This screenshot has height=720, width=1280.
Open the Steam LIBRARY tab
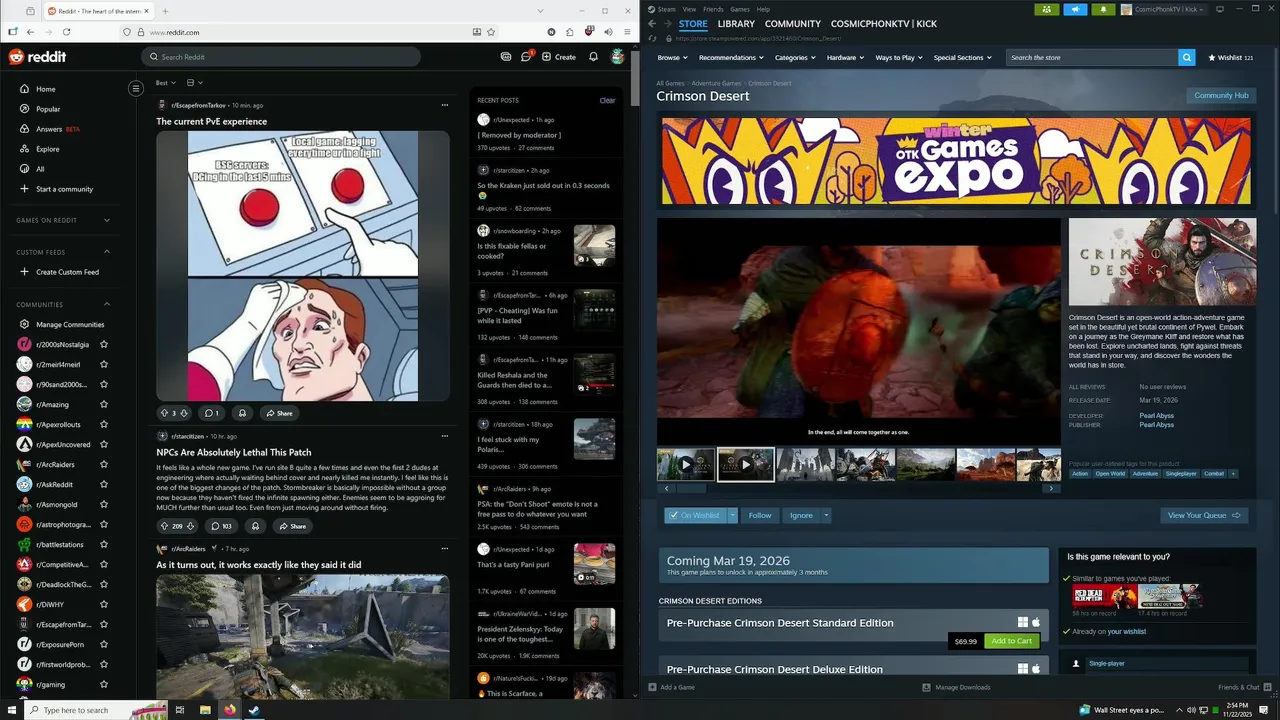736,23
